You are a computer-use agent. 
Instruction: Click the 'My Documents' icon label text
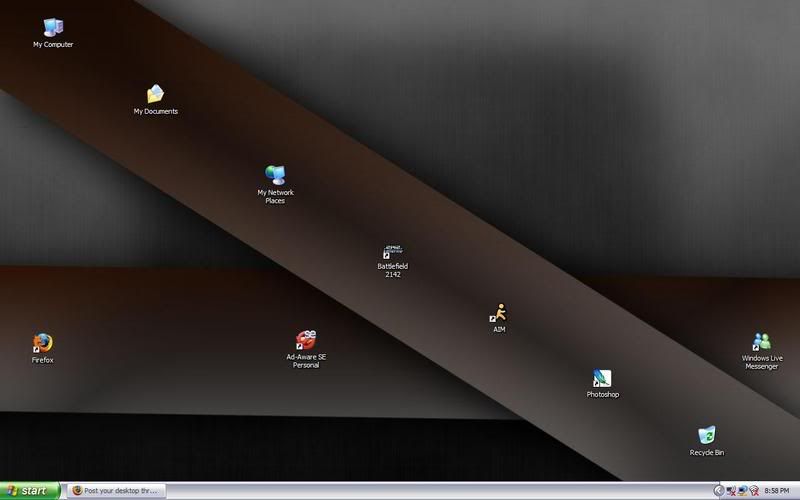(x=155, y=112)
